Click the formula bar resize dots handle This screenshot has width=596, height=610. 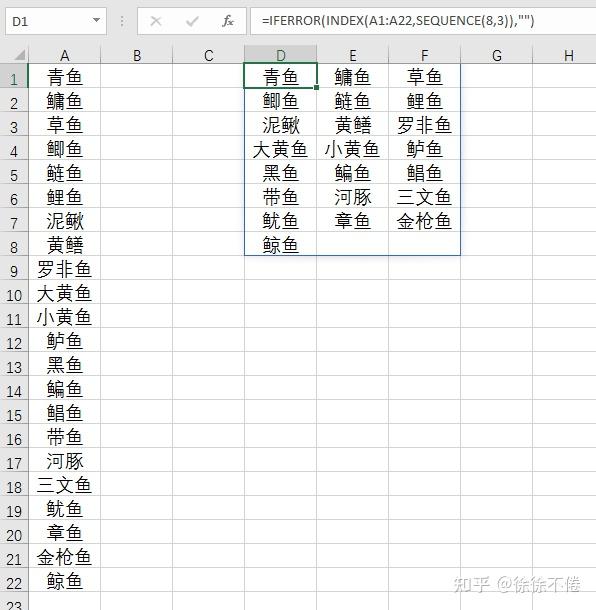[122, 21]
